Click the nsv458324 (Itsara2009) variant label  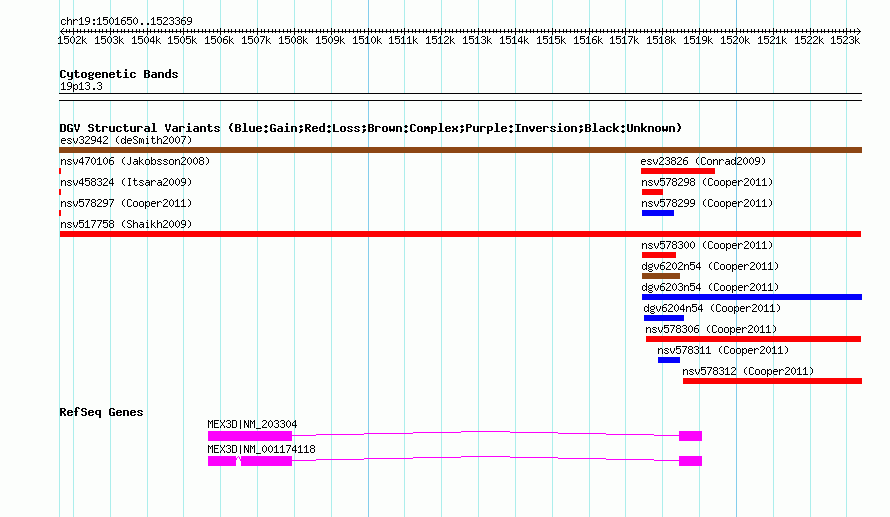[x=126, y=182]
